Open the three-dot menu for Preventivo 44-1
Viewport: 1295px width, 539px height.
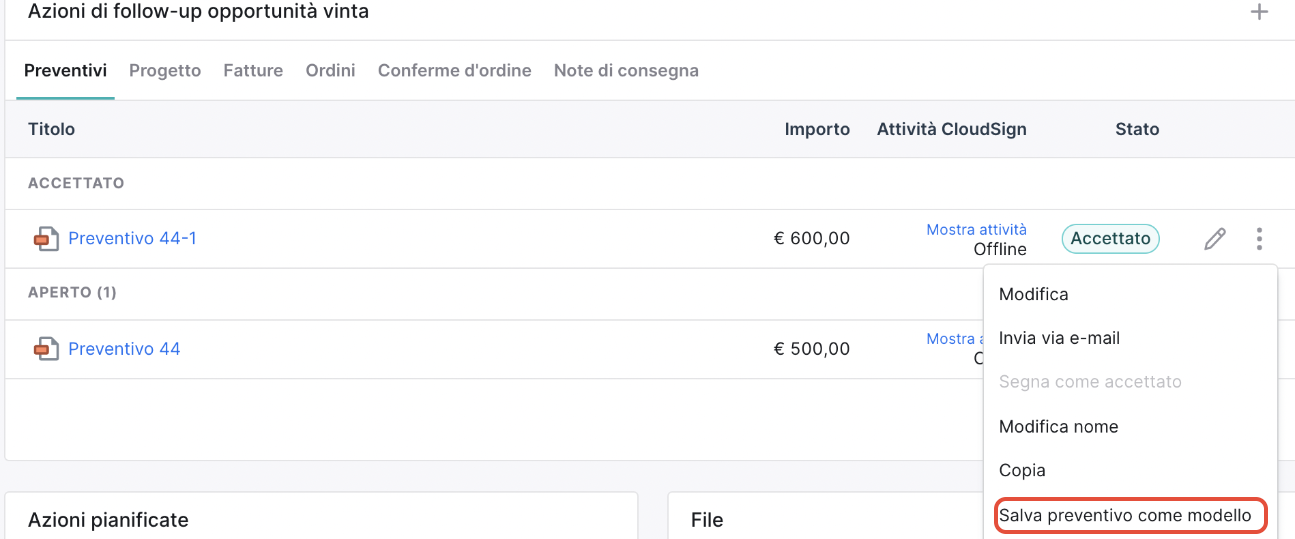pos(1259,239)
